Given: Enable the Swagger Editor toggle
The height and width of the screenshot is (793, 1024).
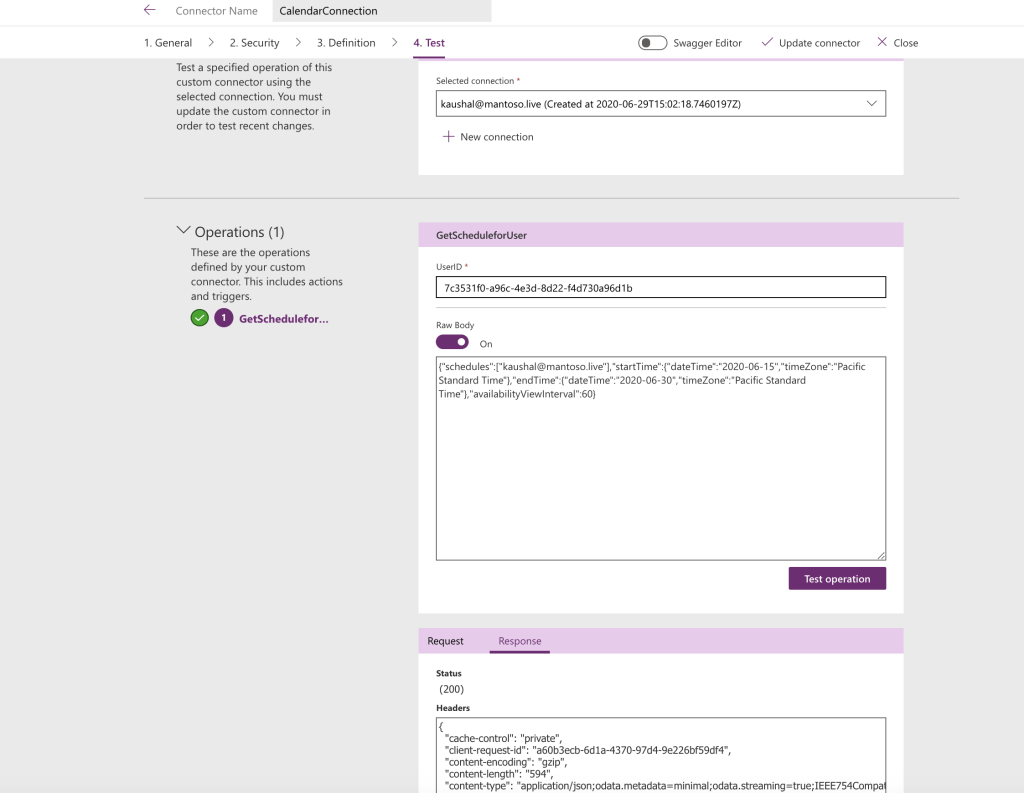Looking at the screenshot, I should (x=653, y=43).
